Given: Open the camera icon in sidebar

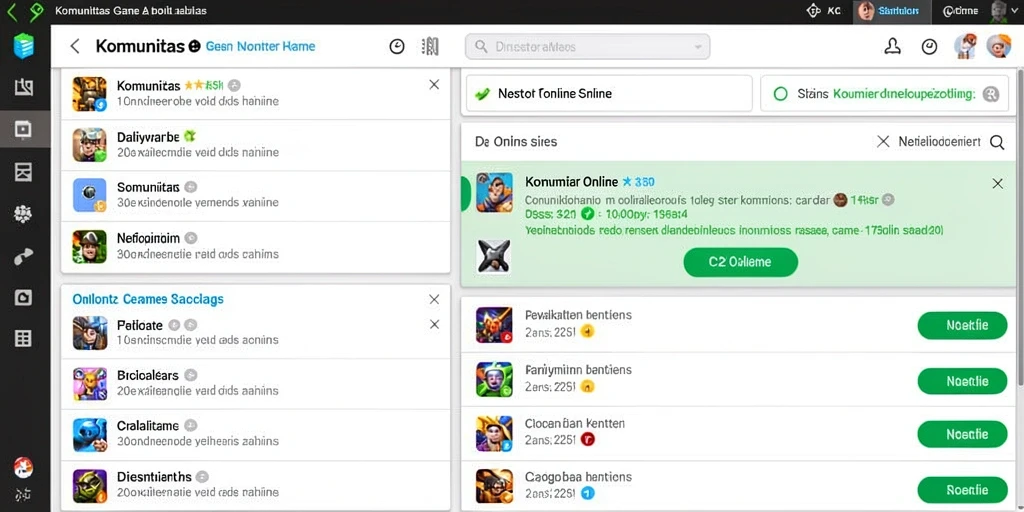Looking at the screenshot, I should pyautogui.click(x=24, y=297).
